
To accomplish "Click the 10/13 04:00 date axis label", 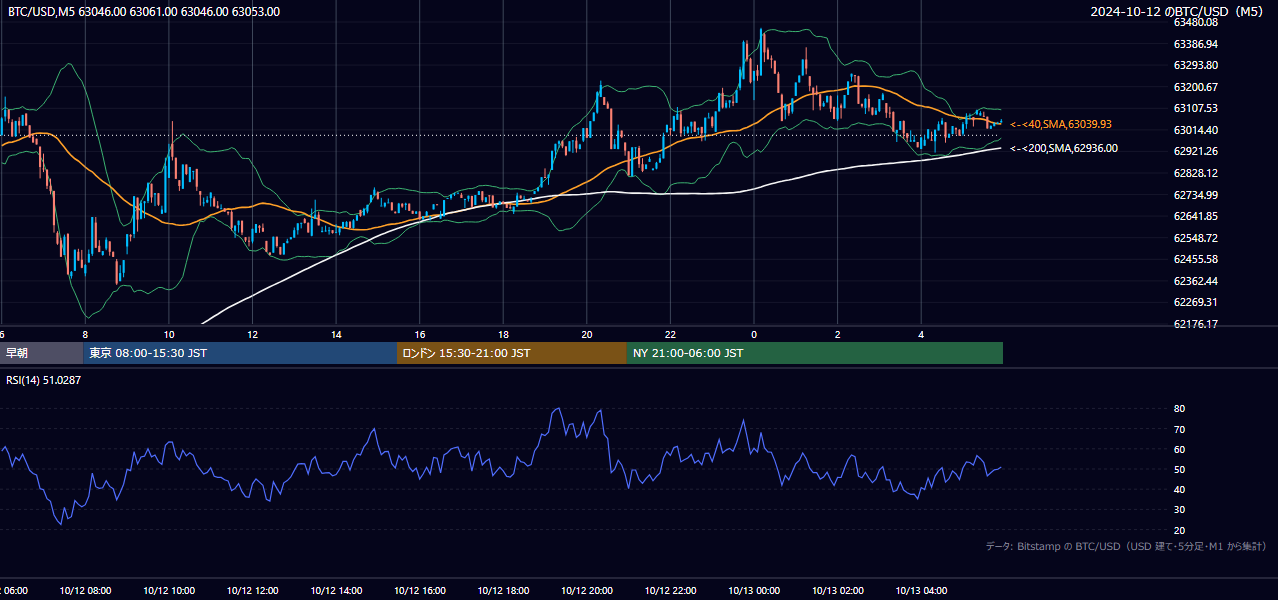I will coord(921,591).
